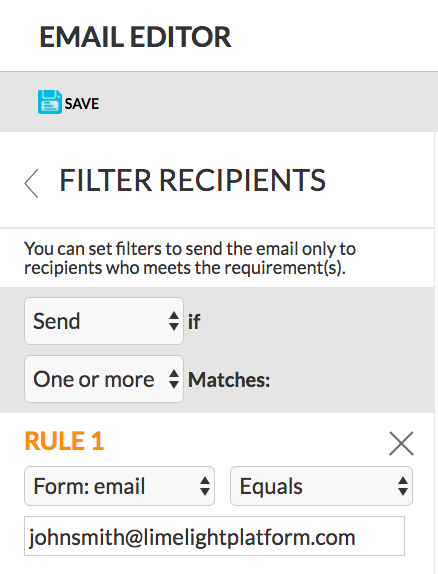
Task: Click the Filter Recipients heading
Action: (x=193, y=180)
